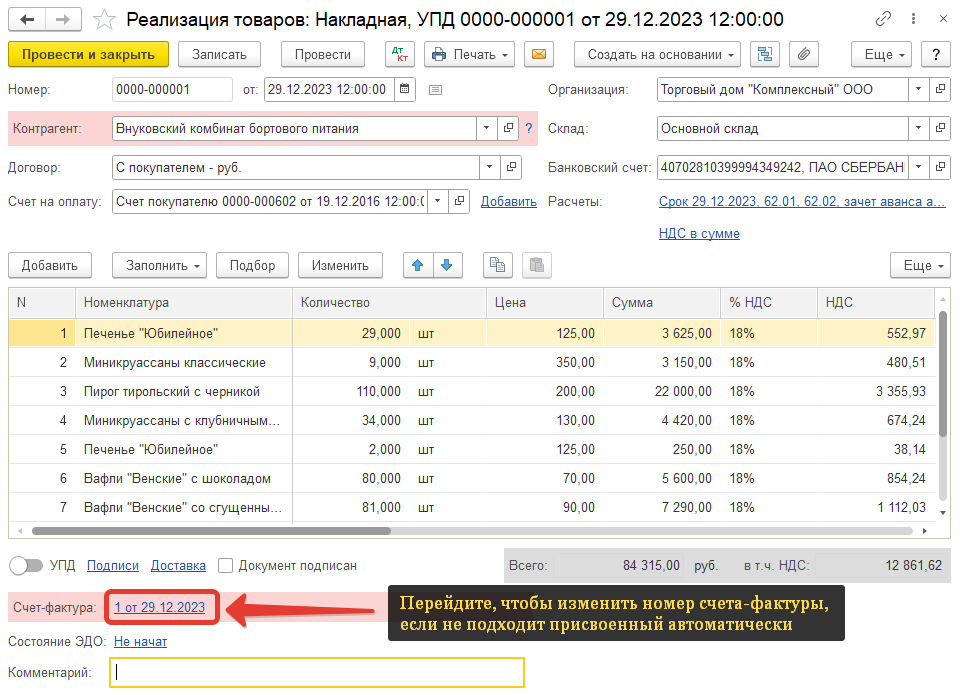Viewport: 965px width, 695px height.
Task: Open the Печать dropdown menu
Action: click(470, 54)
